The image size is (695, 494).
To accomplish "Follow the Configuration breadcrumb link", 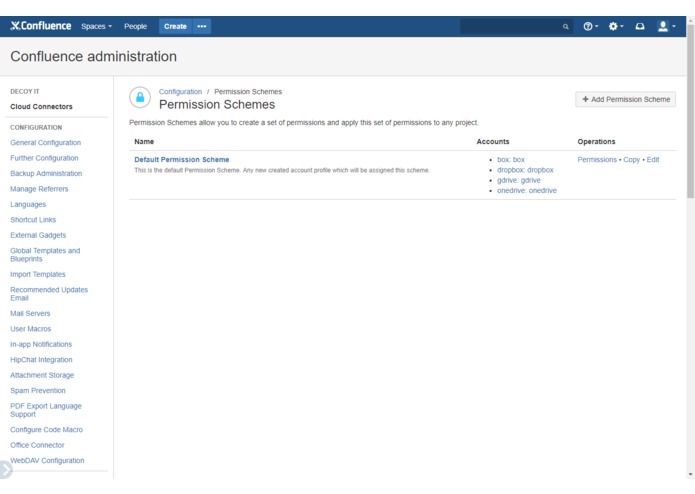I will 180,91.
